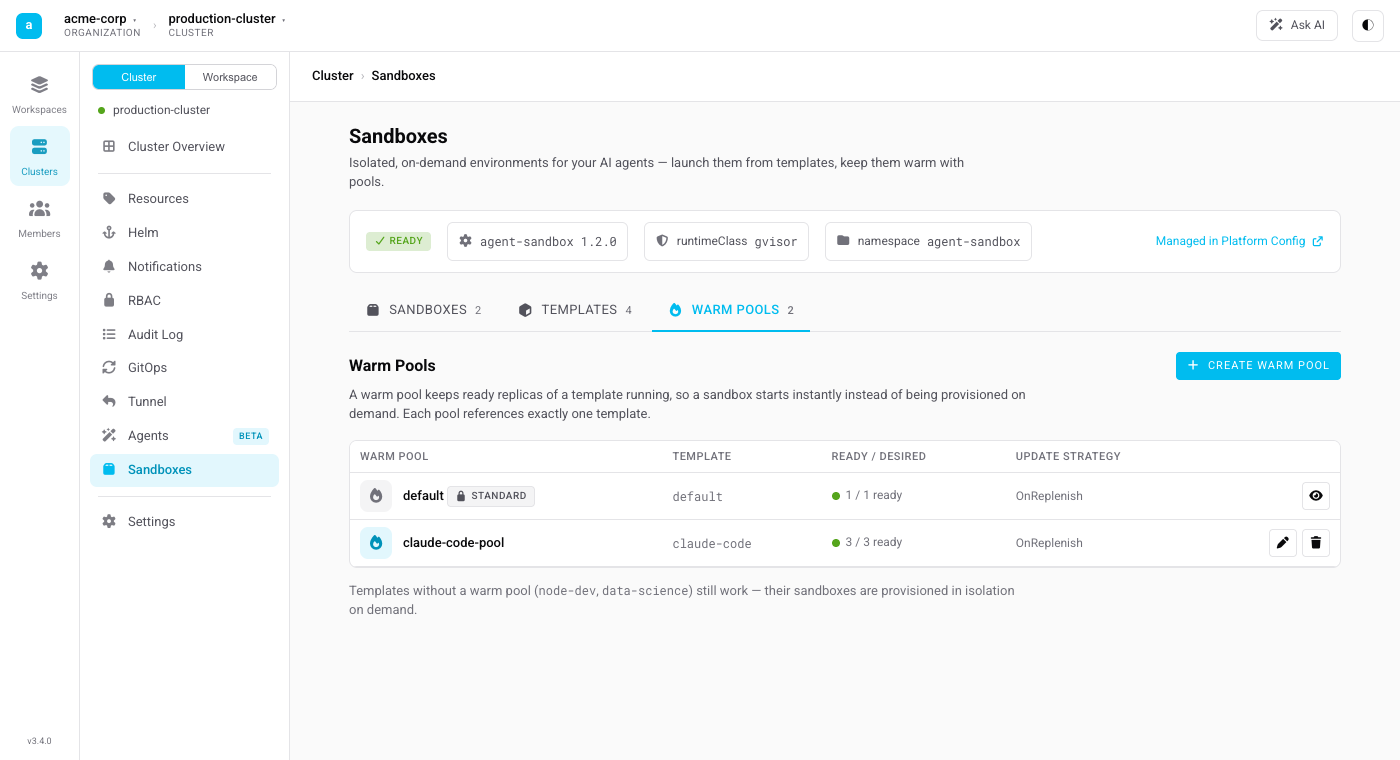Click the STANDARD lock badge

coord(491,496)
